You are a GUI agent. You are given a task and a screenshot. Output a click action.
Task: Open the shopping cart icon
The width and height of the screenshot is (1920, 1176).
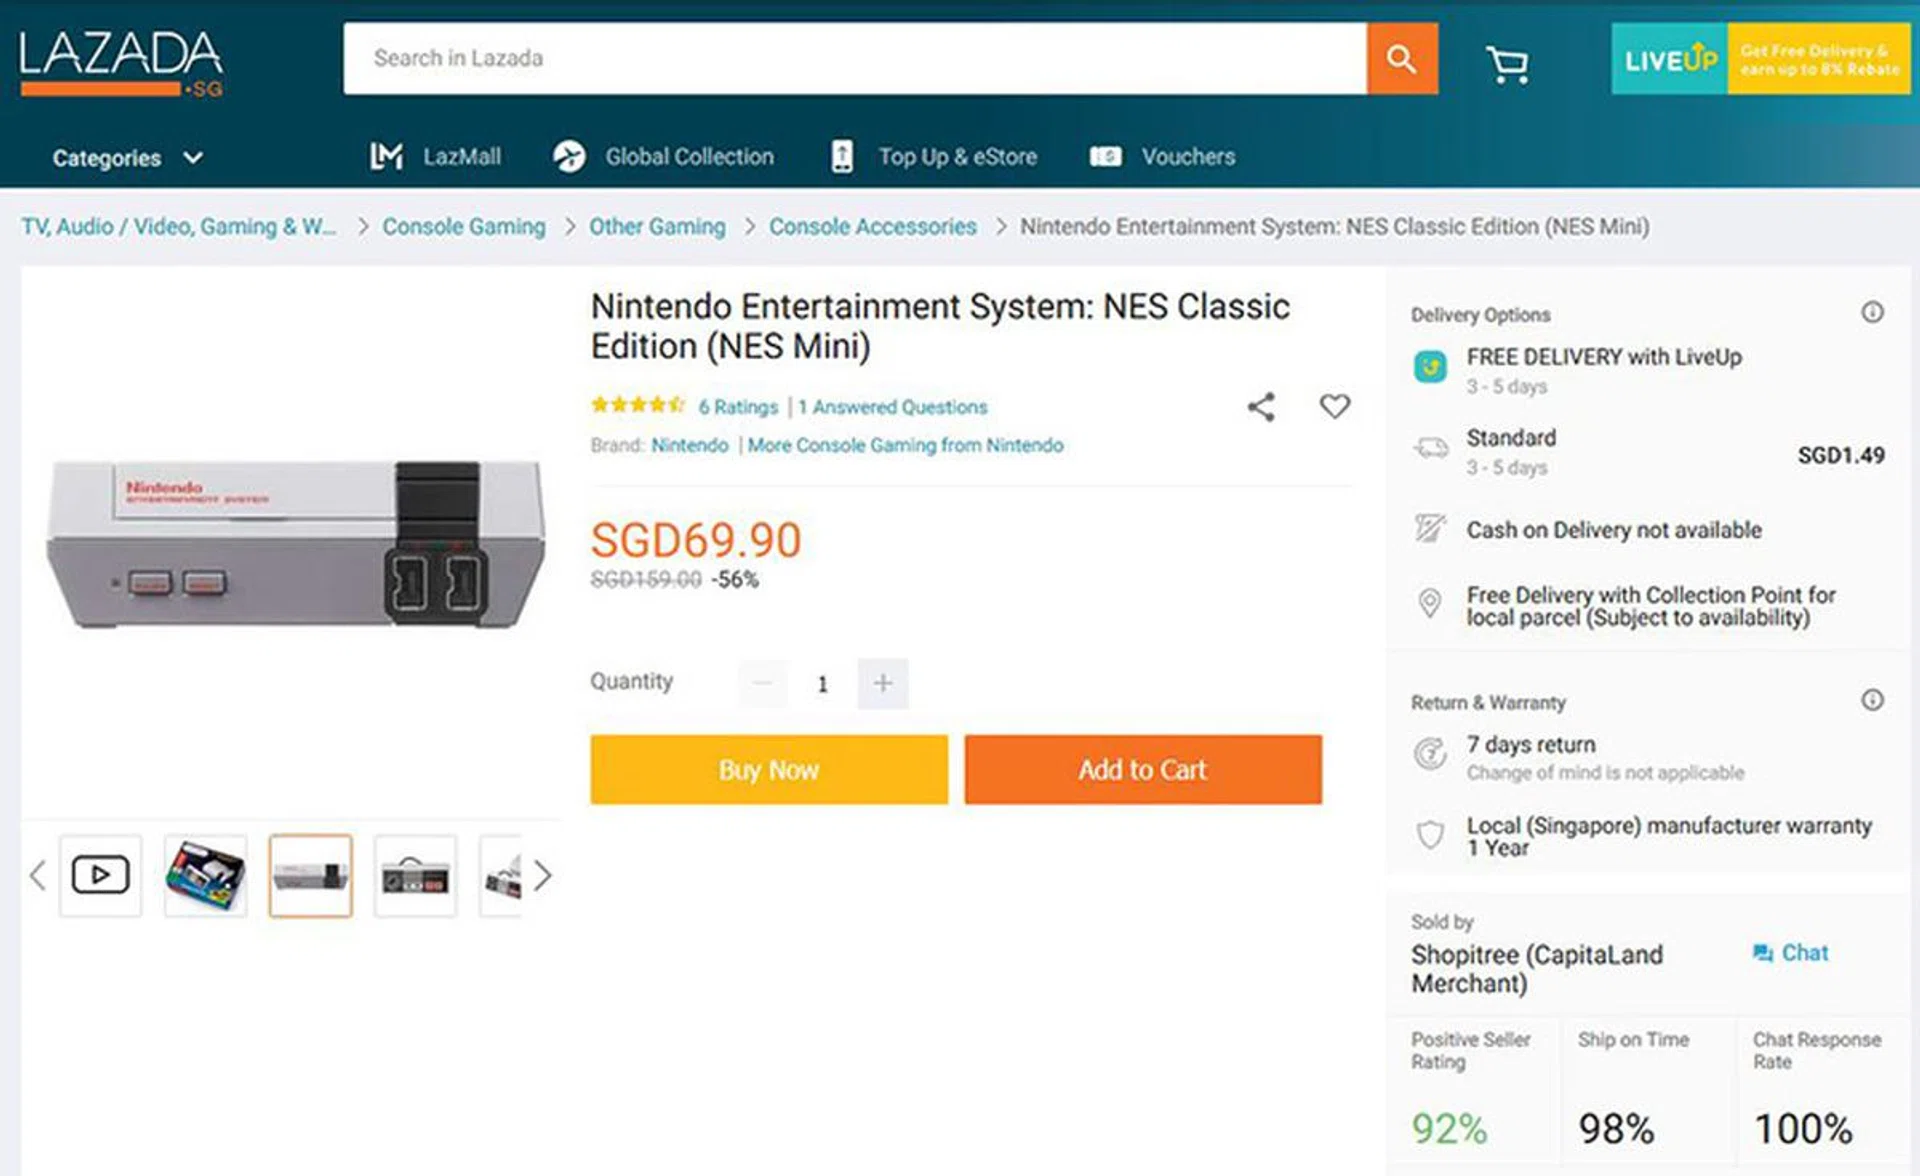pos(1506,65)
